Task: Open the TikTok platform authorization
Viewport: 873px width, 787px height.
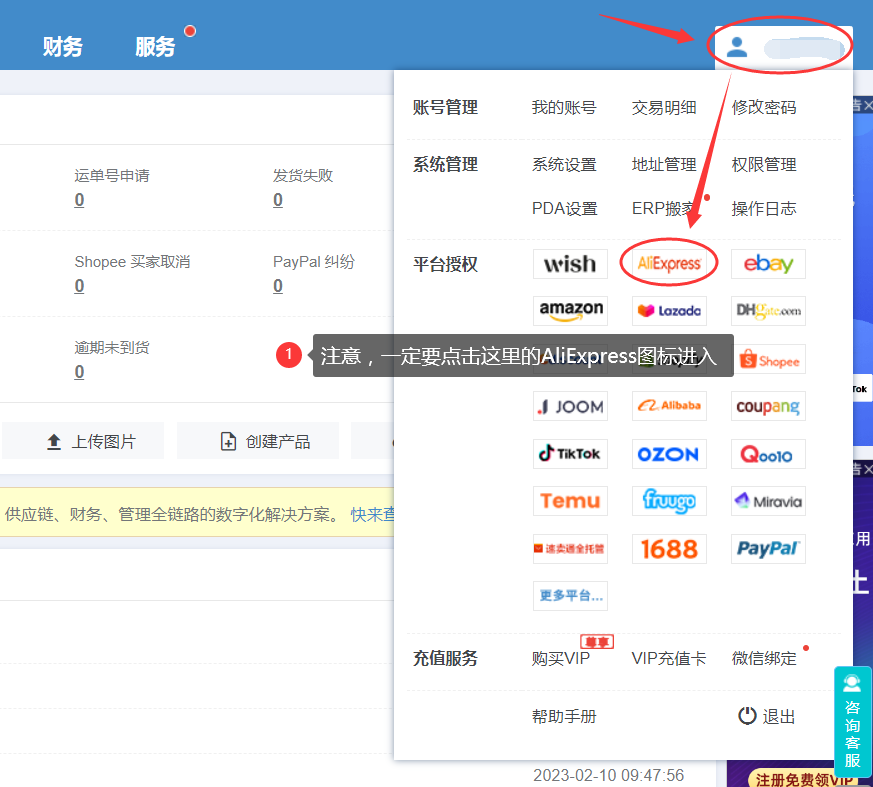Action: pyautogui.click(x=570, y=454)
